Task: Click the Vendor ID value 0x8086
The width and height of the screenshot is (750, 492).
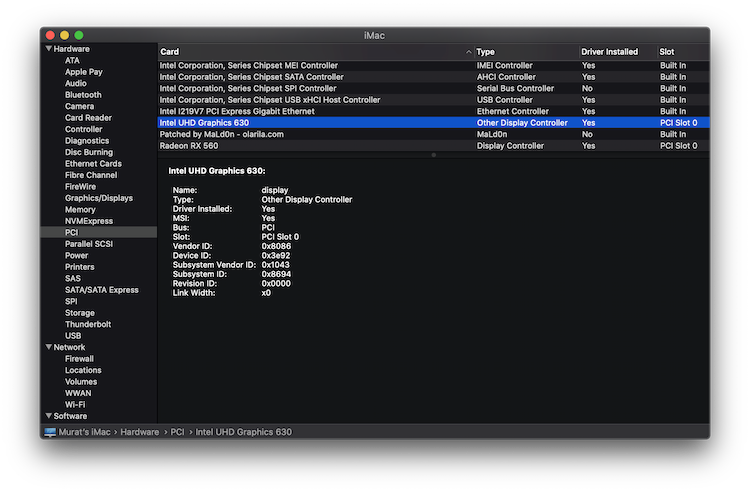Action: [x=276, y=246]
